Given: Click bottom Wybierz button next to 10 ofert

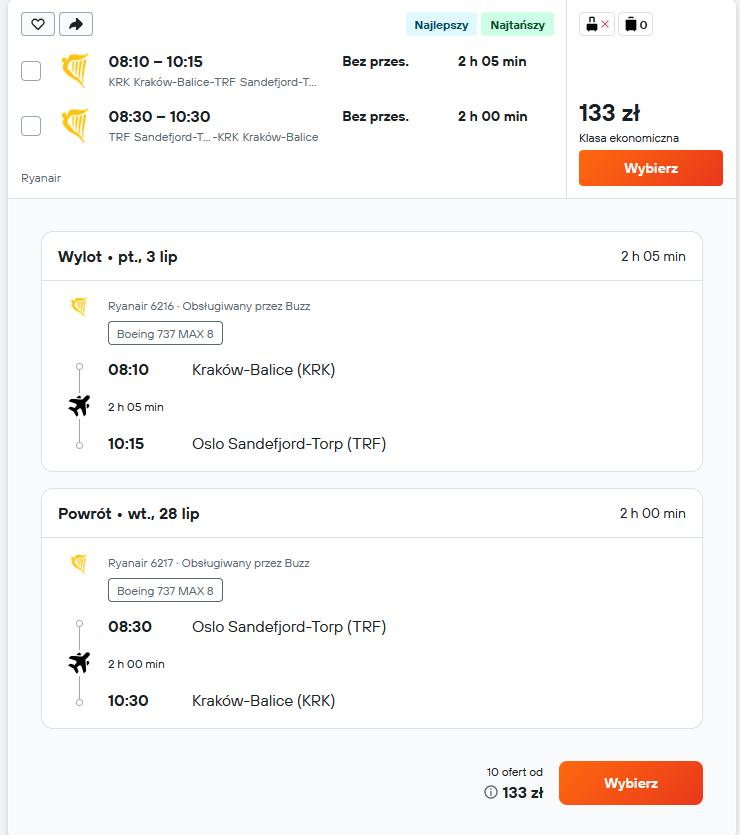Looking at the screenshot, I should tap(631, 783).
